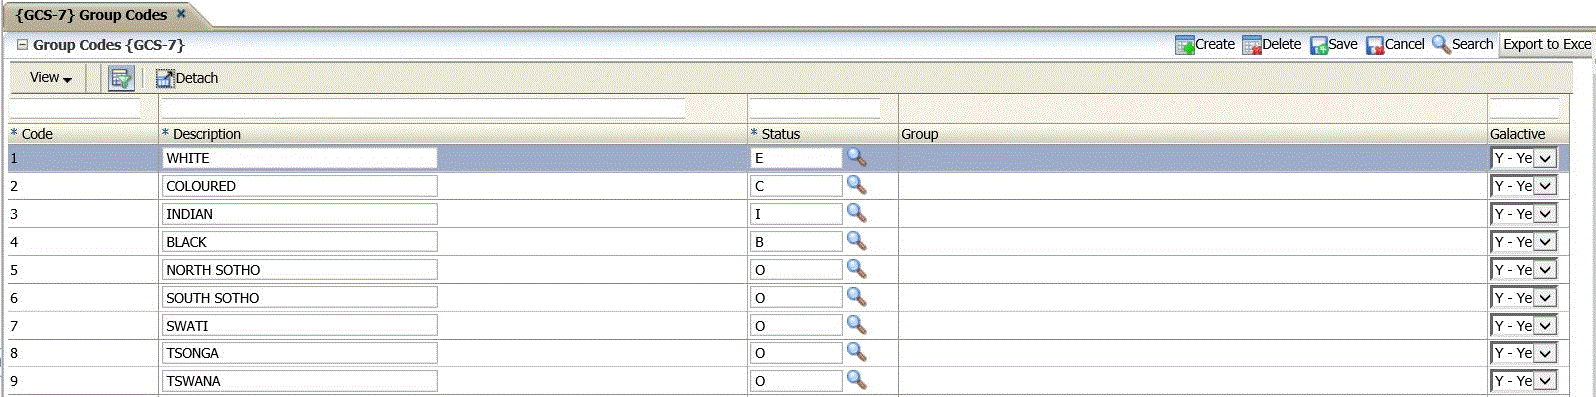
Task: Collapse the Group Codes {GCS-7} panel
Action: tap(22, 45)
